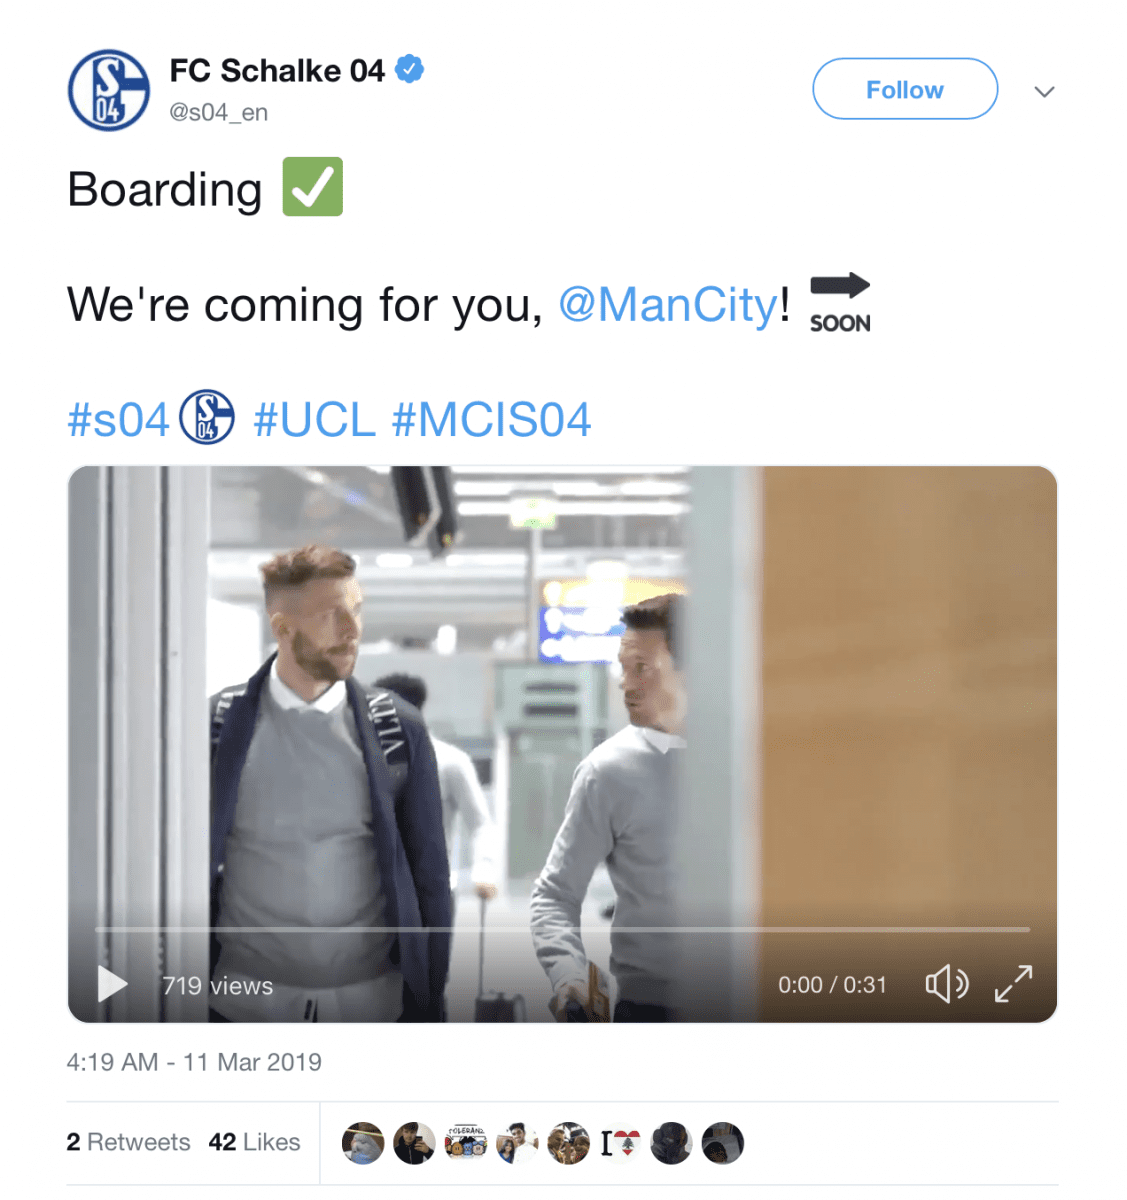Open FC Schalke 04 profile avatar

pyautogui.click(x=108, y=90)
